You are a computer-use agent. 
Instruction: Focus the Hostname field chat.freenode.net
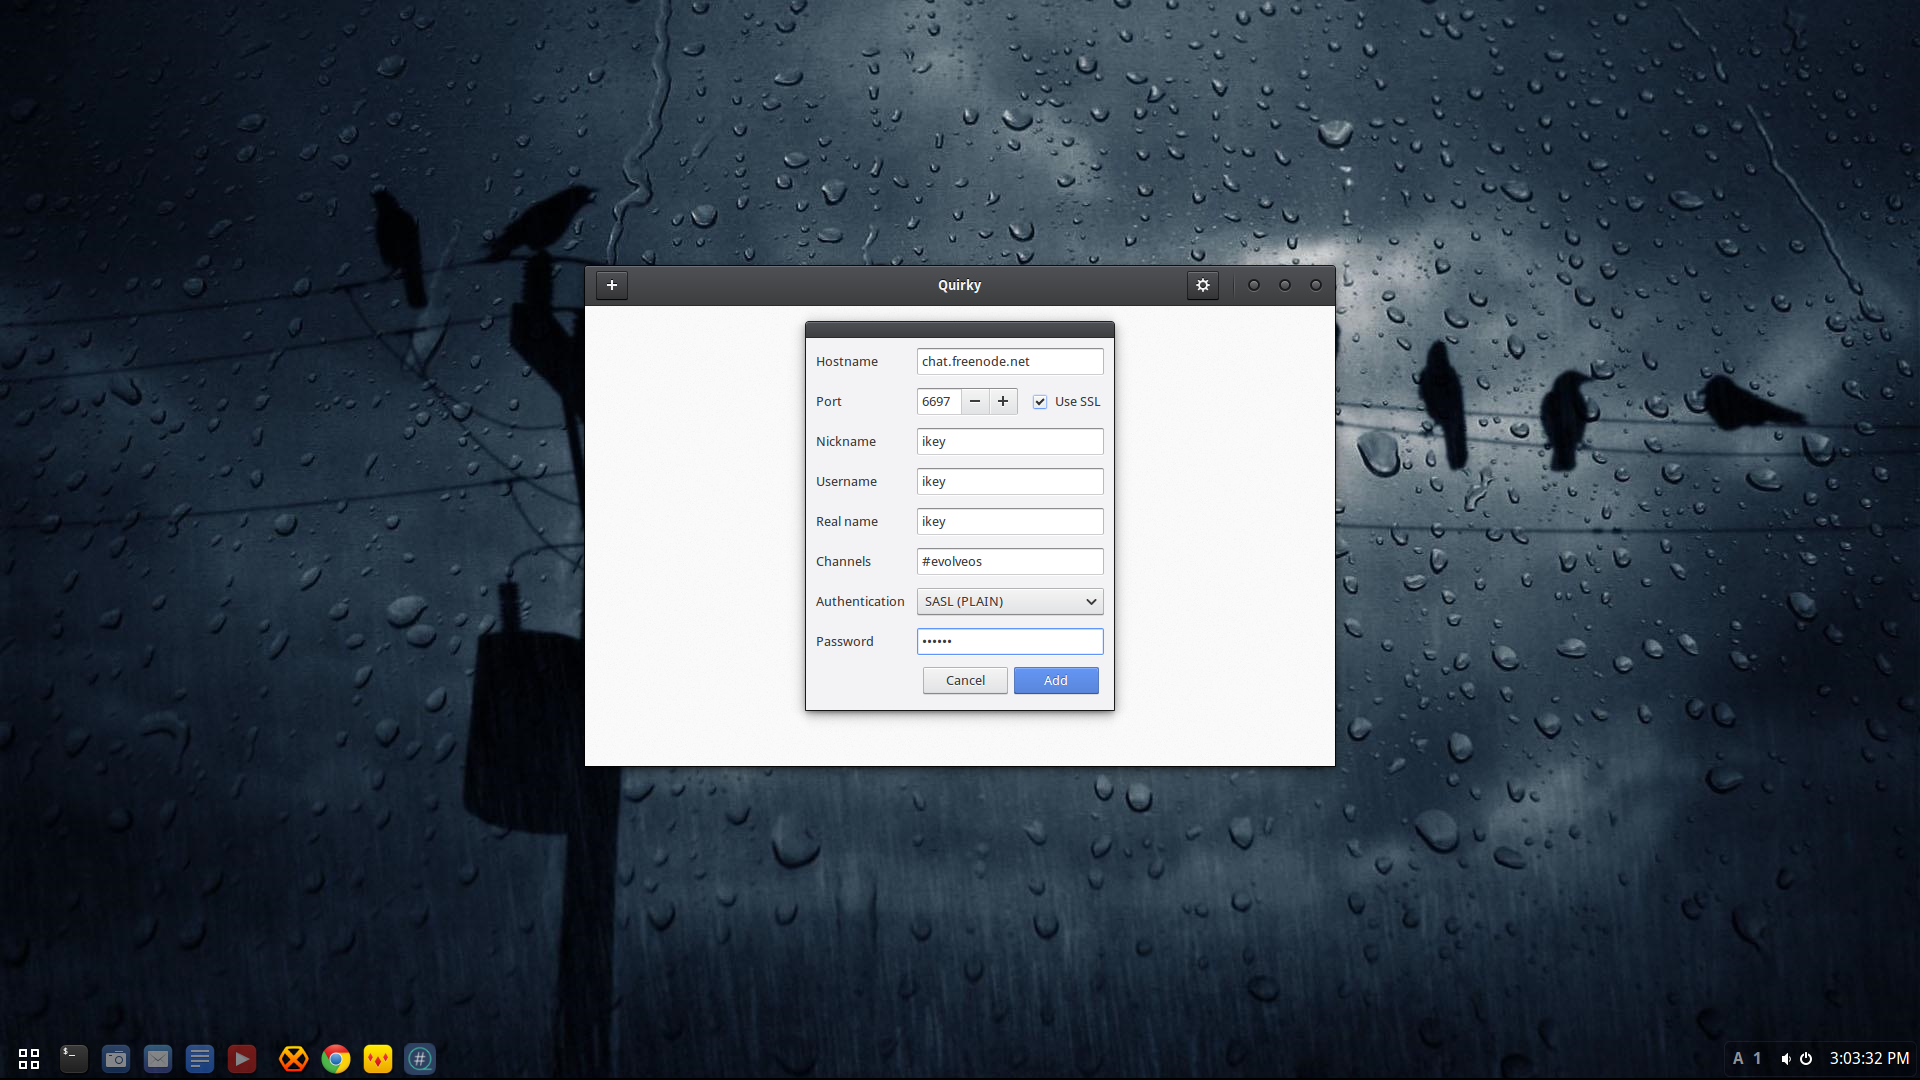tap(1010, 361)
